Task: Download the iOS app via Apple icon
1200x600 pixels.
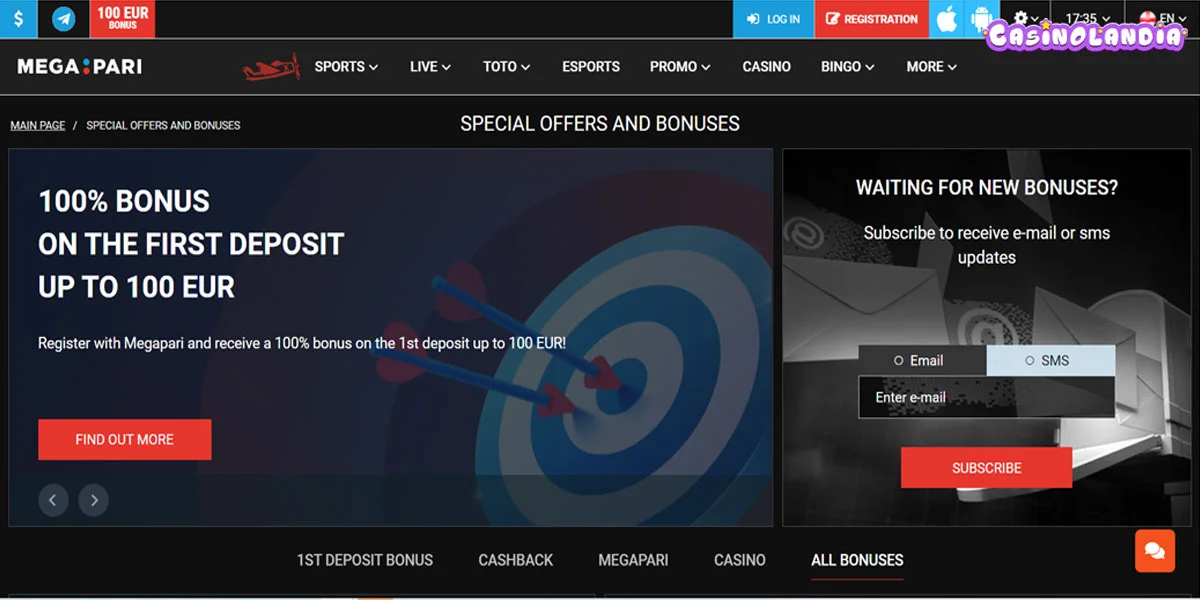Action: coord(946,19)
